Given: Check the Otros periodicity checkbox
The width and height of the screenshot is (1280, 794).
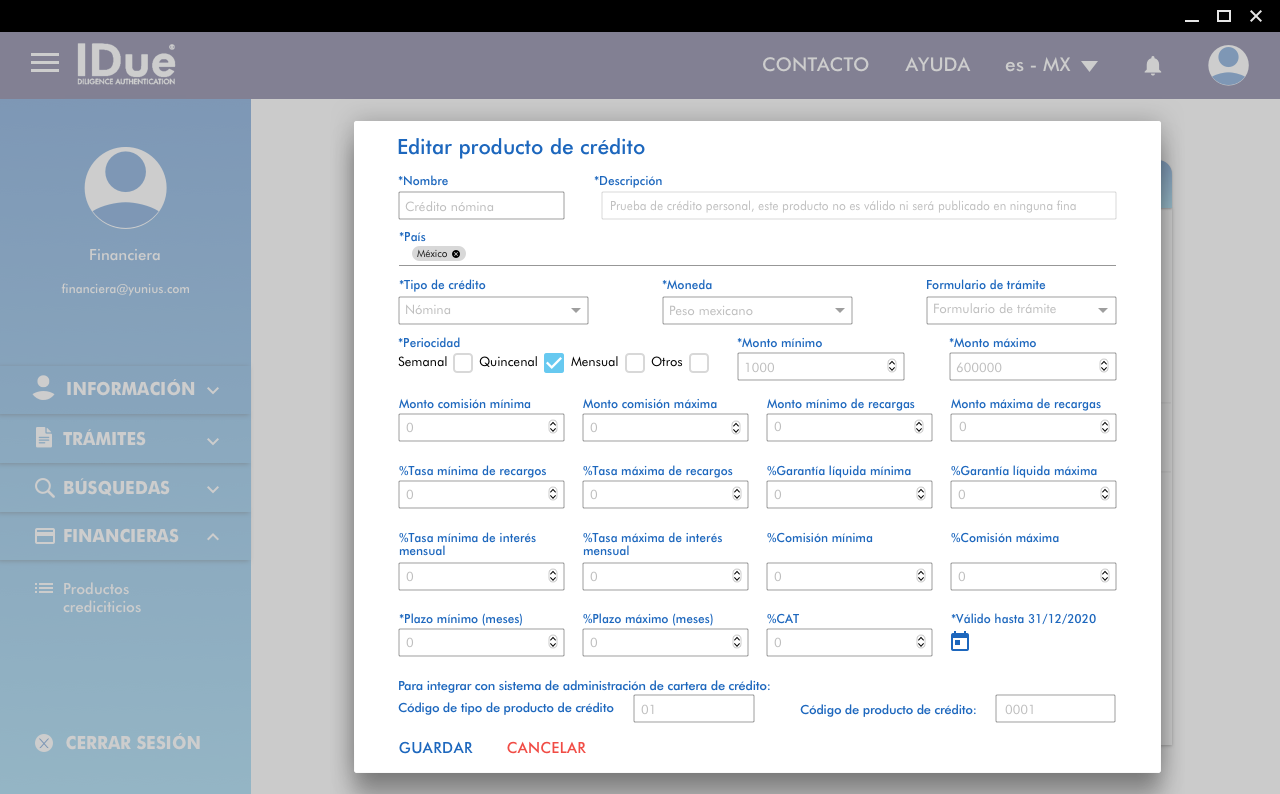Looking at the screenshot, I should coord(699,363).
